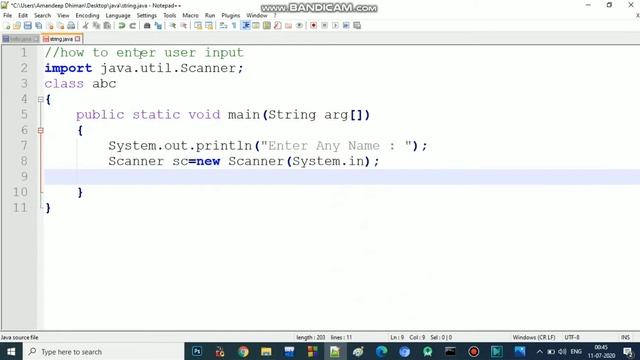Click the Zoom Out toolbar icon
Screen dimensions: 640x360
[x=184, y=26]
